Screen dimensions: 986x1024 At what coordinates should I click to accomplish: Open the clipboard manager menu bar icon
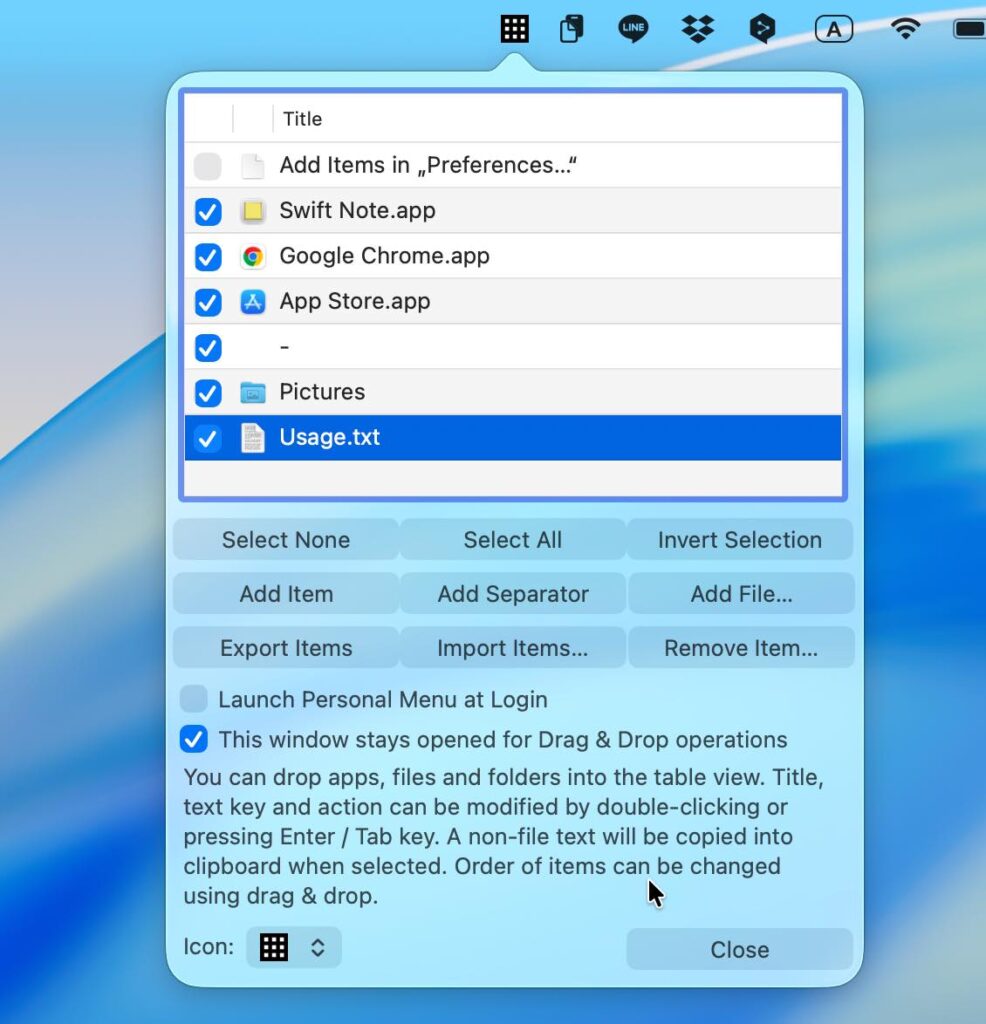[x=571, y=29]
